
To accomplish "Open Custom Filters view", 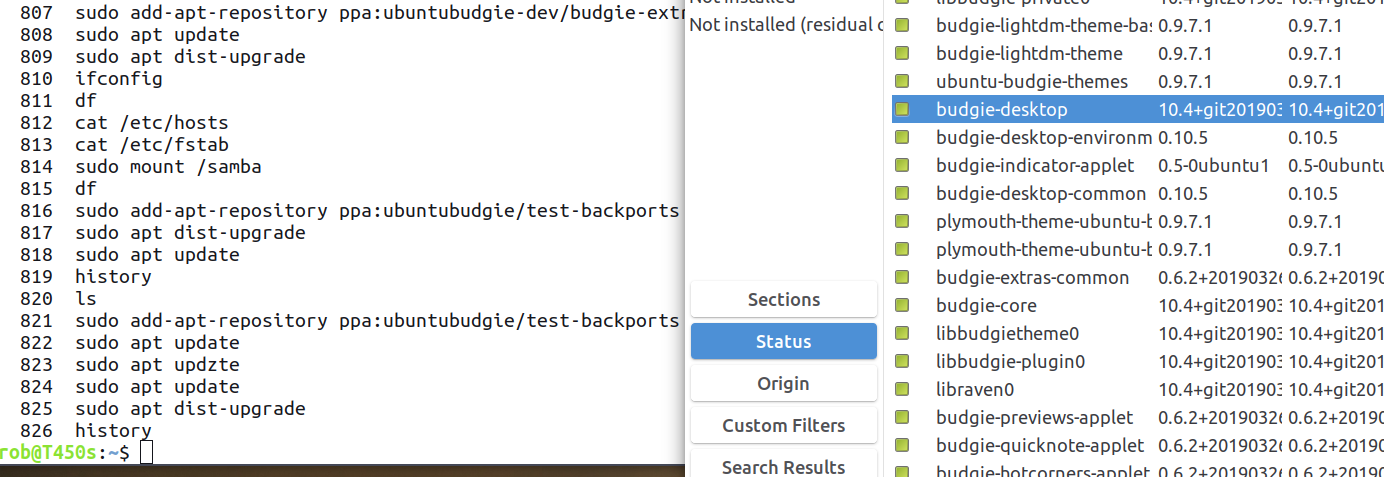I will (784, 425).
